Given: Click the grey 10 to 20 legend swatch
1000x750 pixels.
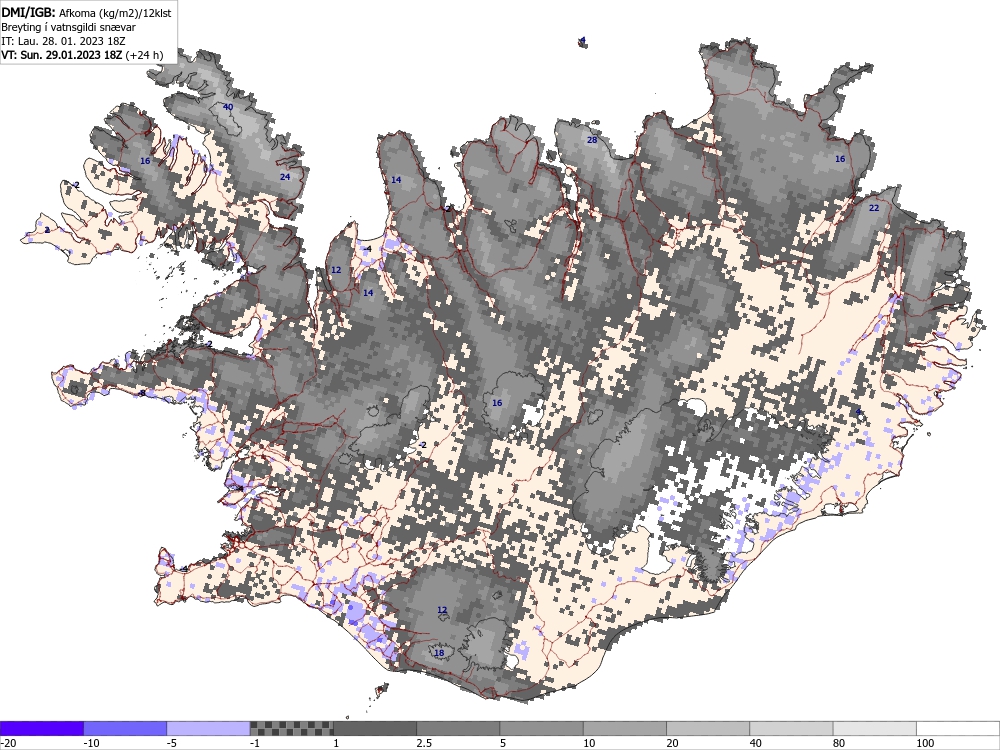Looking at the screenshot, I should click(625, 728).
